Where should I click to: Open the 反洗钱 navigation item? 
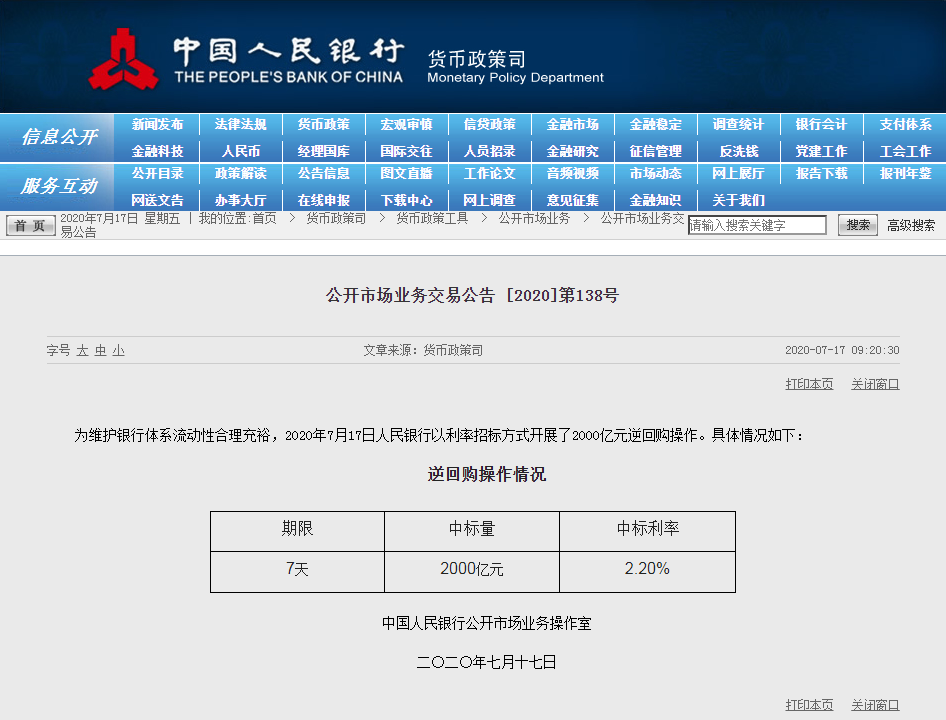coord(738,152)
